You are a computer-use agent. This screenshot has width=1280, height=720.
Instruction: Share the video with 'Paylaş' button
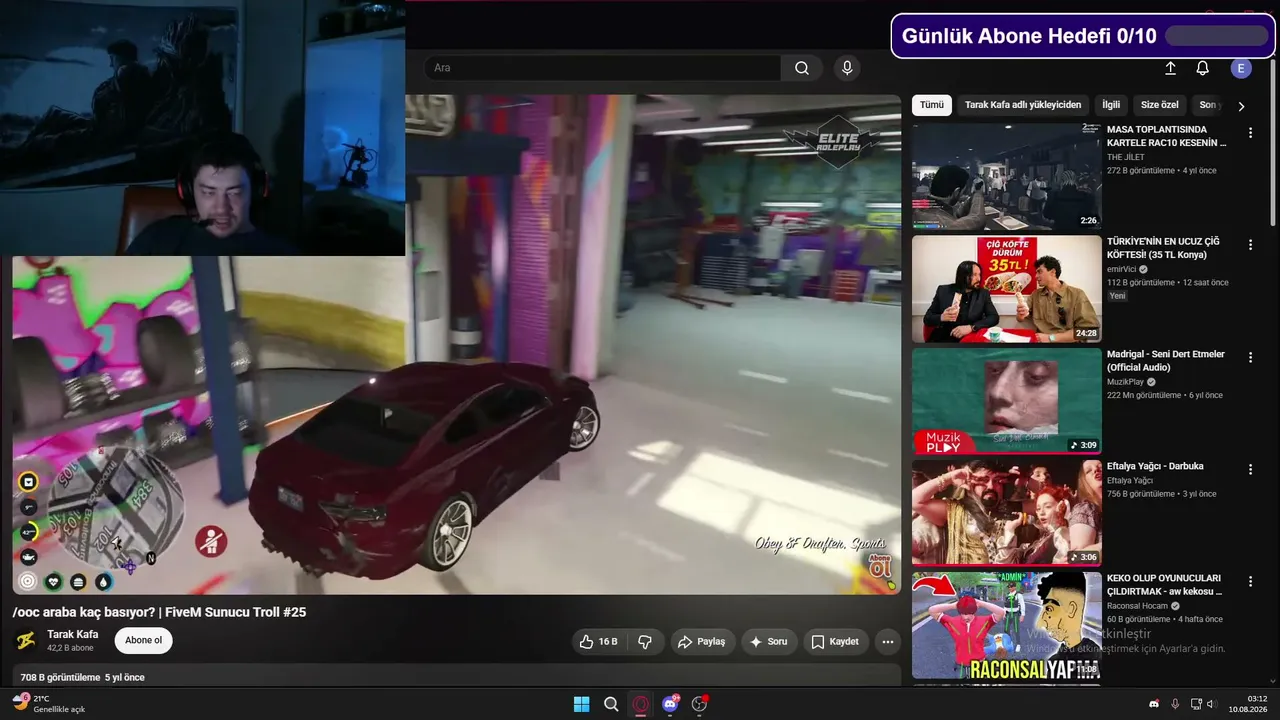pos(703,642)
